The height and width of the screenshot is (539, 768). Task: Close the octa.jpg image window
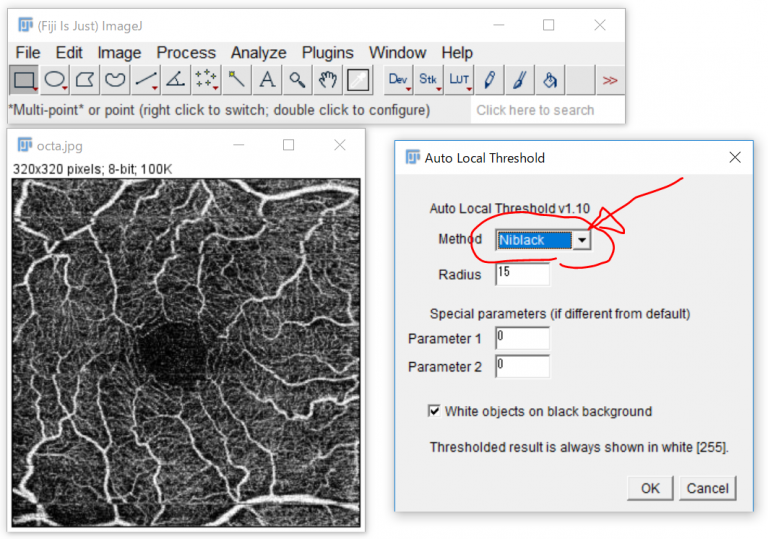point(339,145)
